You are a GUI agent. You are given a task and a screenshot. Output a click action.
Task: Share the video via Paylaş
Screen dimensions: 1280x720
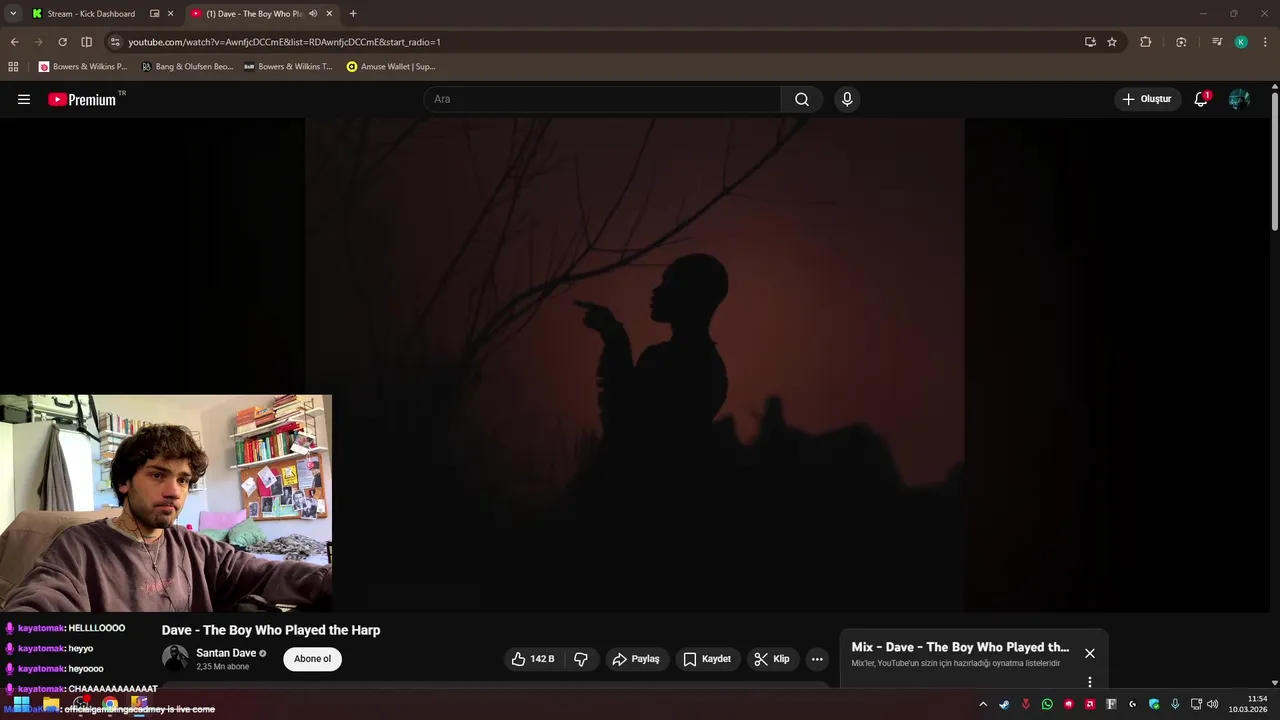coord(636,659)
